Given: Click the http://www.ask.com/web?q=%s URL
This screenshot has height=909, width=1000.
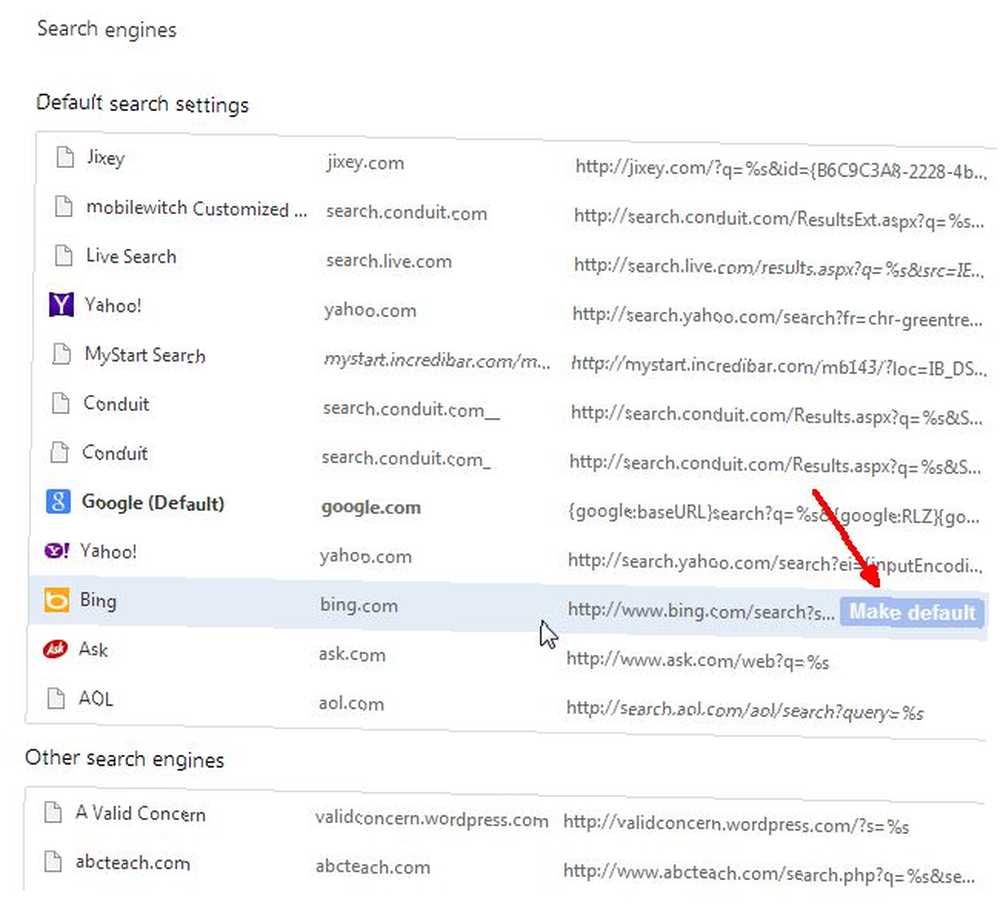Looking at the screenshot, I should click(x=698, y=661).
